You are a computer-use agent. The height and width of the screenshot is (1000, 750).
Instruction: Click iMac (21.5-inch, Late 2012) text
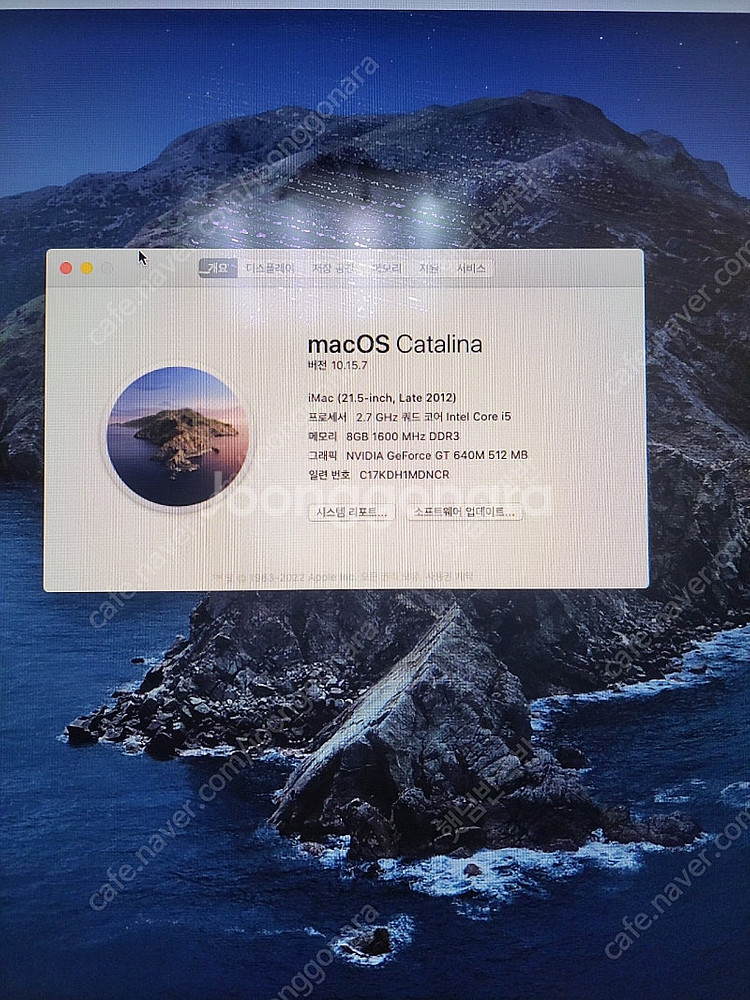tap(382, 397)
